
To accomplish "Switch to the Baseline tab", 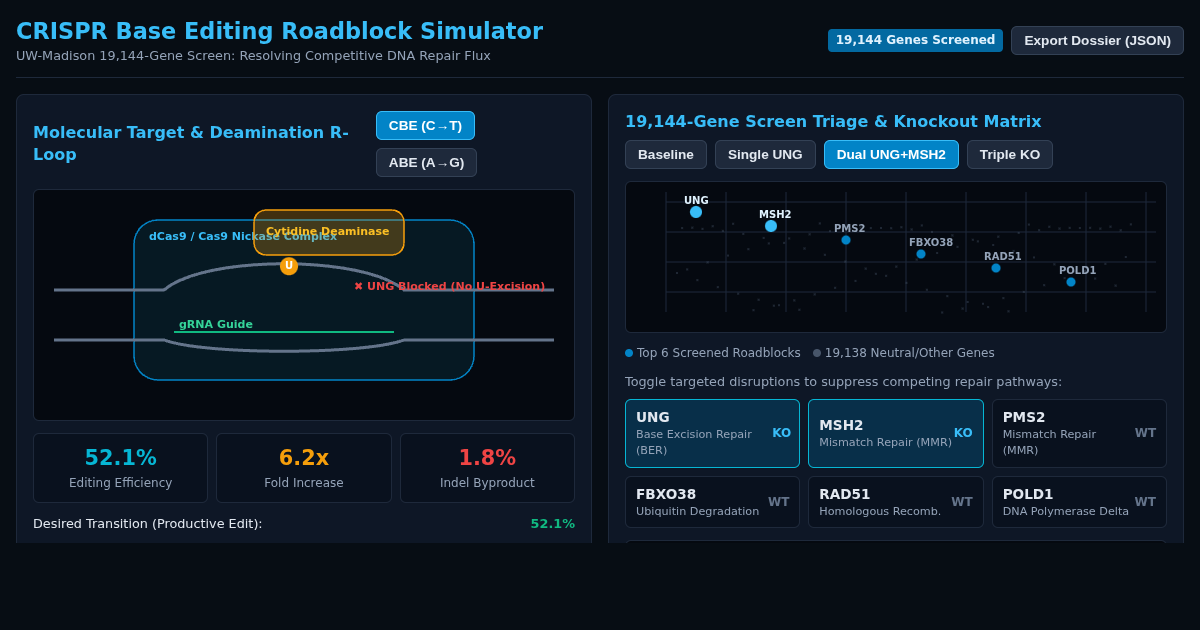I will 666,155.
